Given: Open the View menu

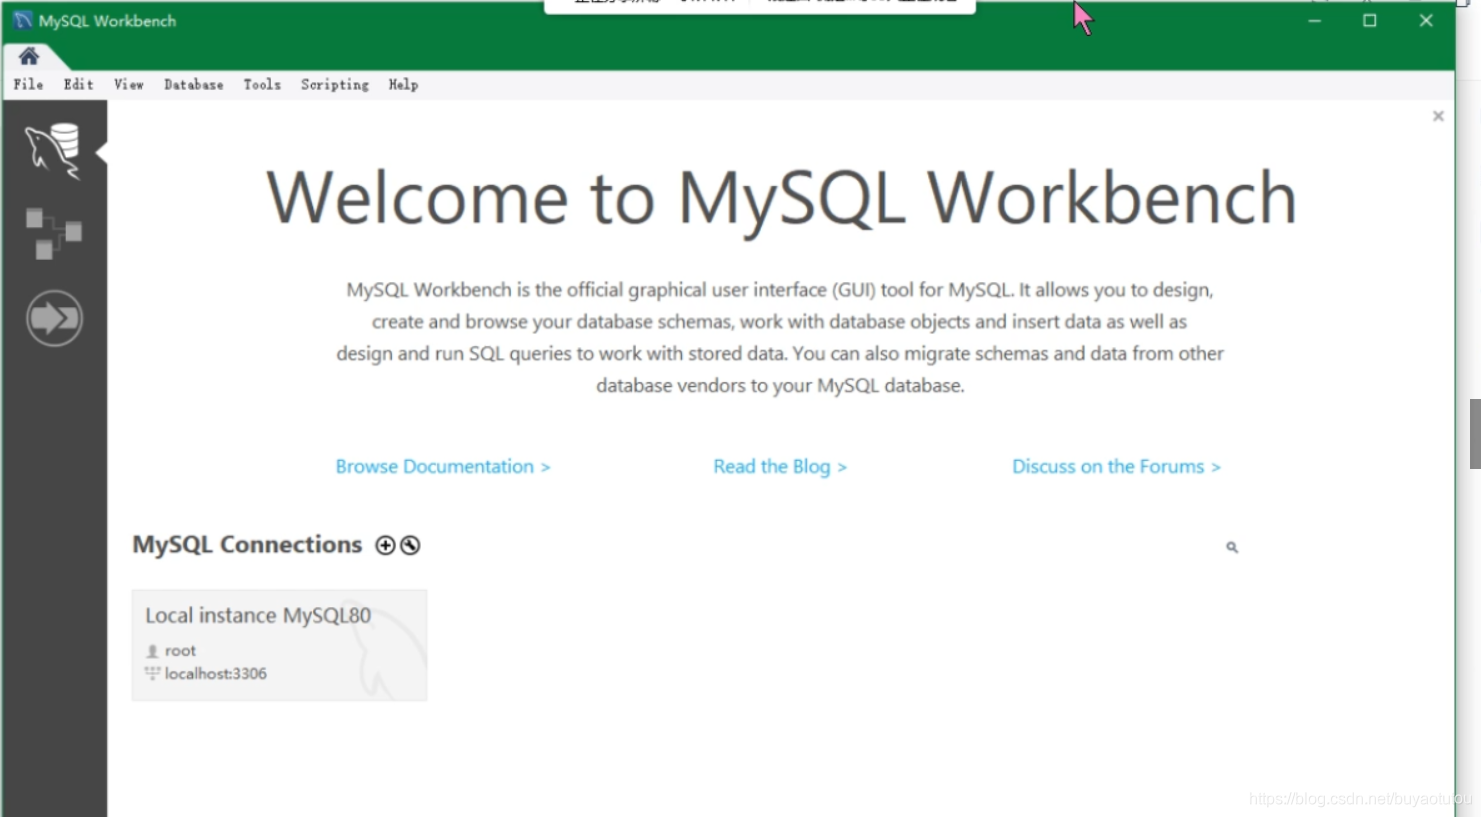Looking at the screenshot, I should click(128, 85).
